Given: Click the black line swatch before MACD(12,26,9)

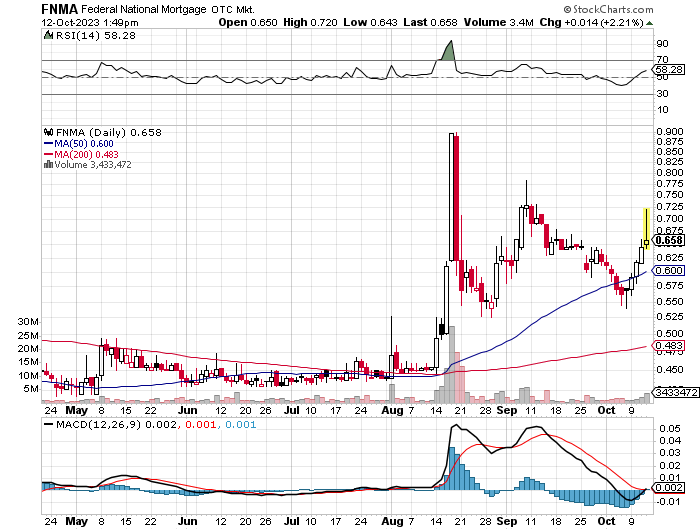Looking at the screenshot, I should click(48, 425).
